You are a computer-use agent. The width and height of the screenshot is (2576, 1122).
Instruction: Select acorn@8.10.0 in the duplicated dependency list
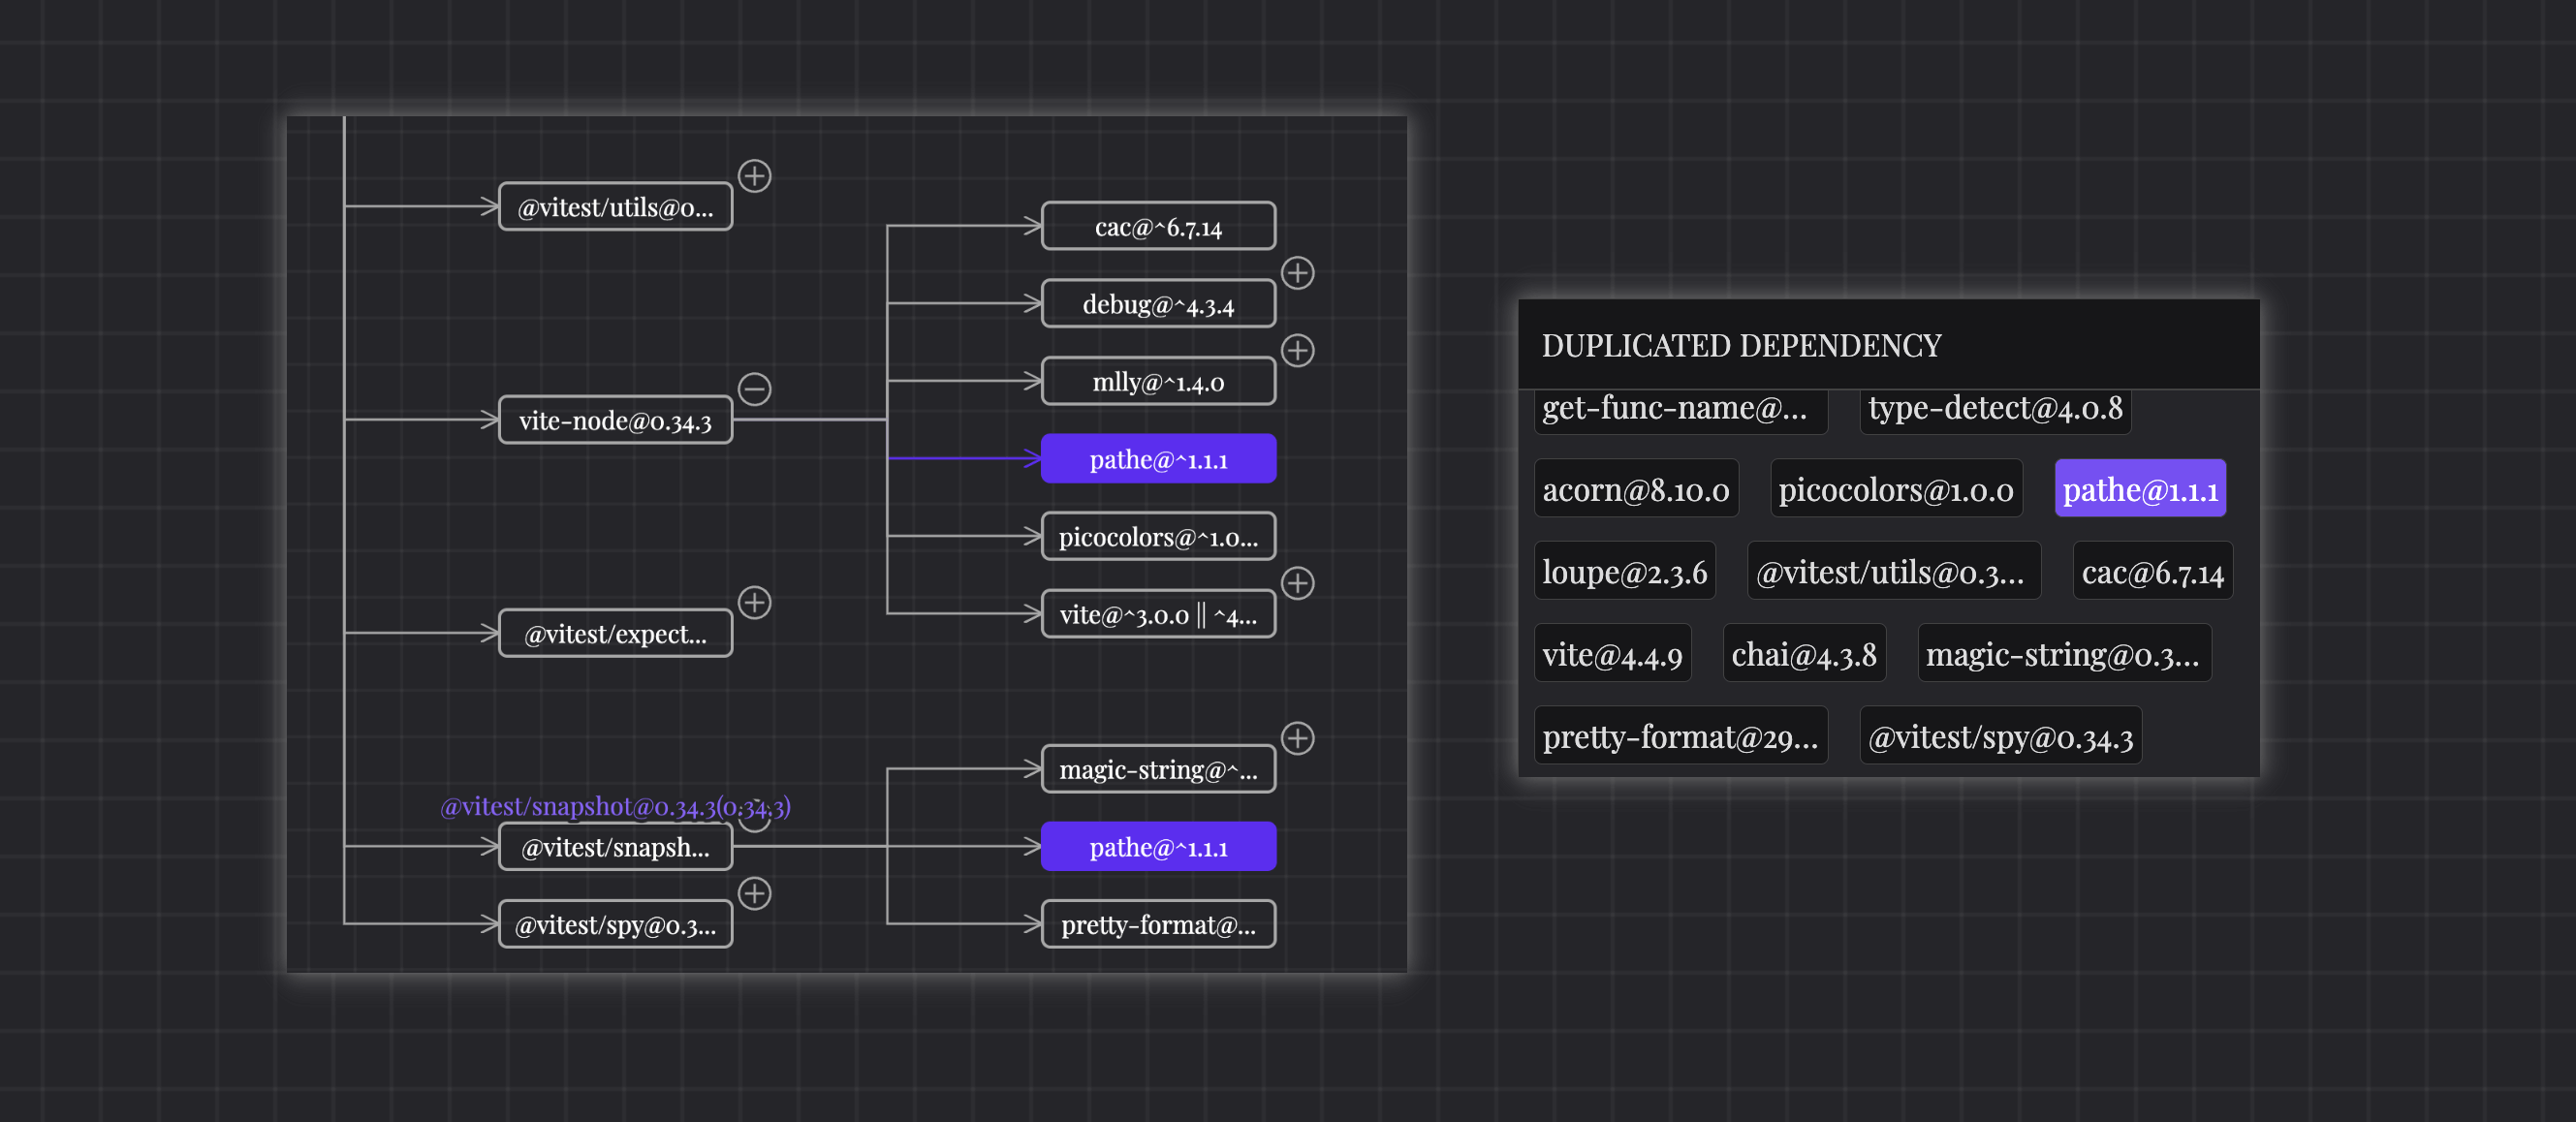click(x=1637, y=488)
